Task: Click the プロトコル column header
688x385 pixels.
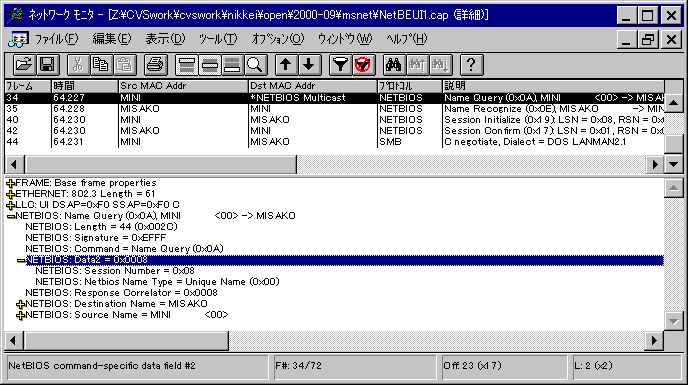Action: click(410, 86)
